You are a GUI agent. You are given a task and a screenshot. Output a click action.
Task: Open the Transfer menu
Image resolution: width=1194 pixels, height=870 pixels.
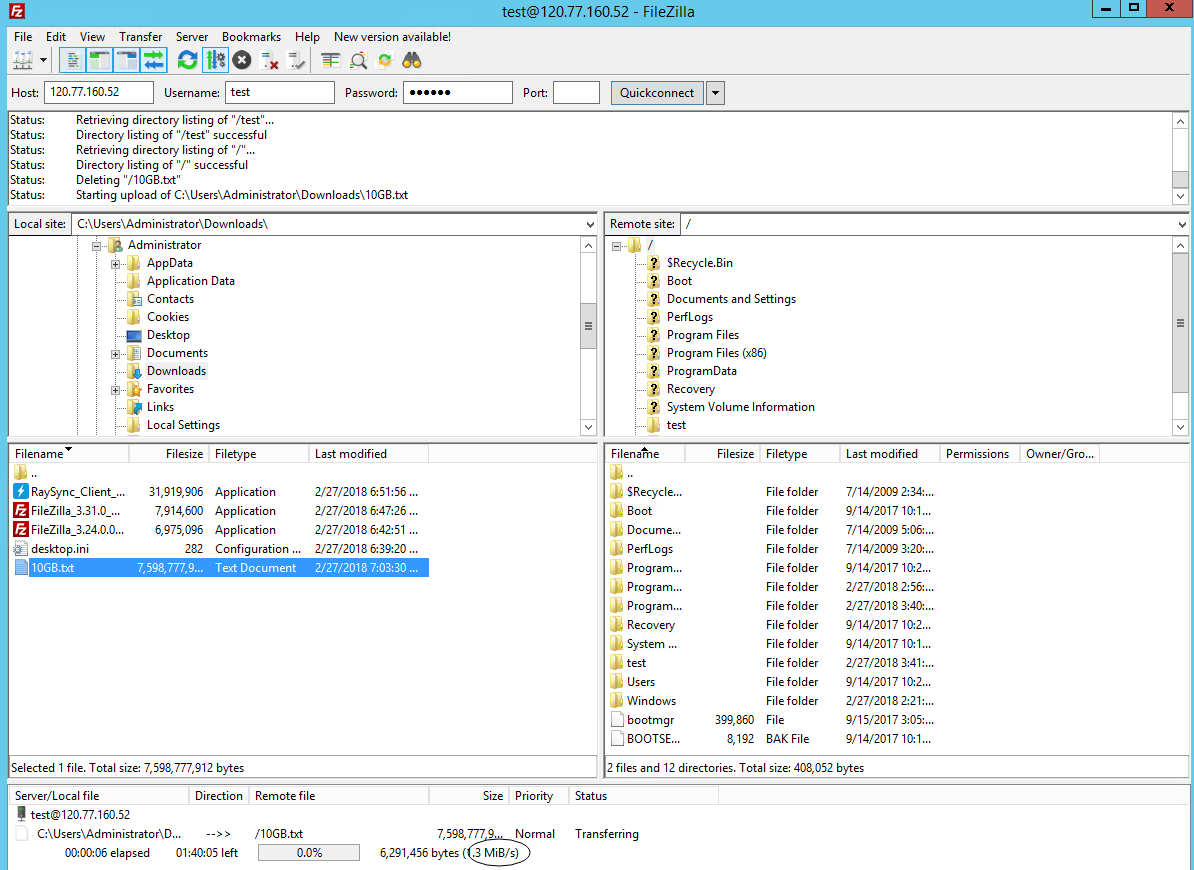point(140,37)
